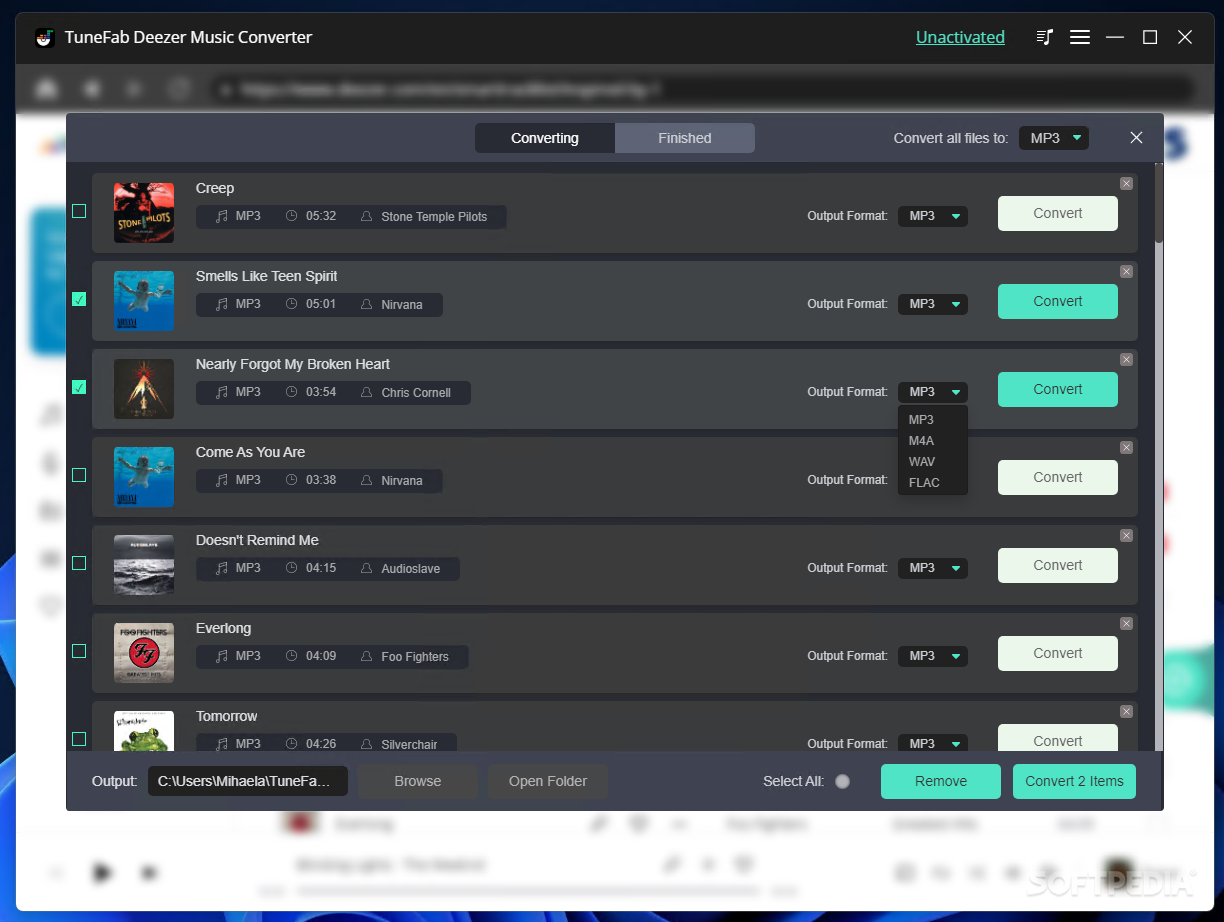Uncheck Smells Like Teen Spirit checkbox
This screenshot has width=1224, height=922.
(x=79, y=299)
